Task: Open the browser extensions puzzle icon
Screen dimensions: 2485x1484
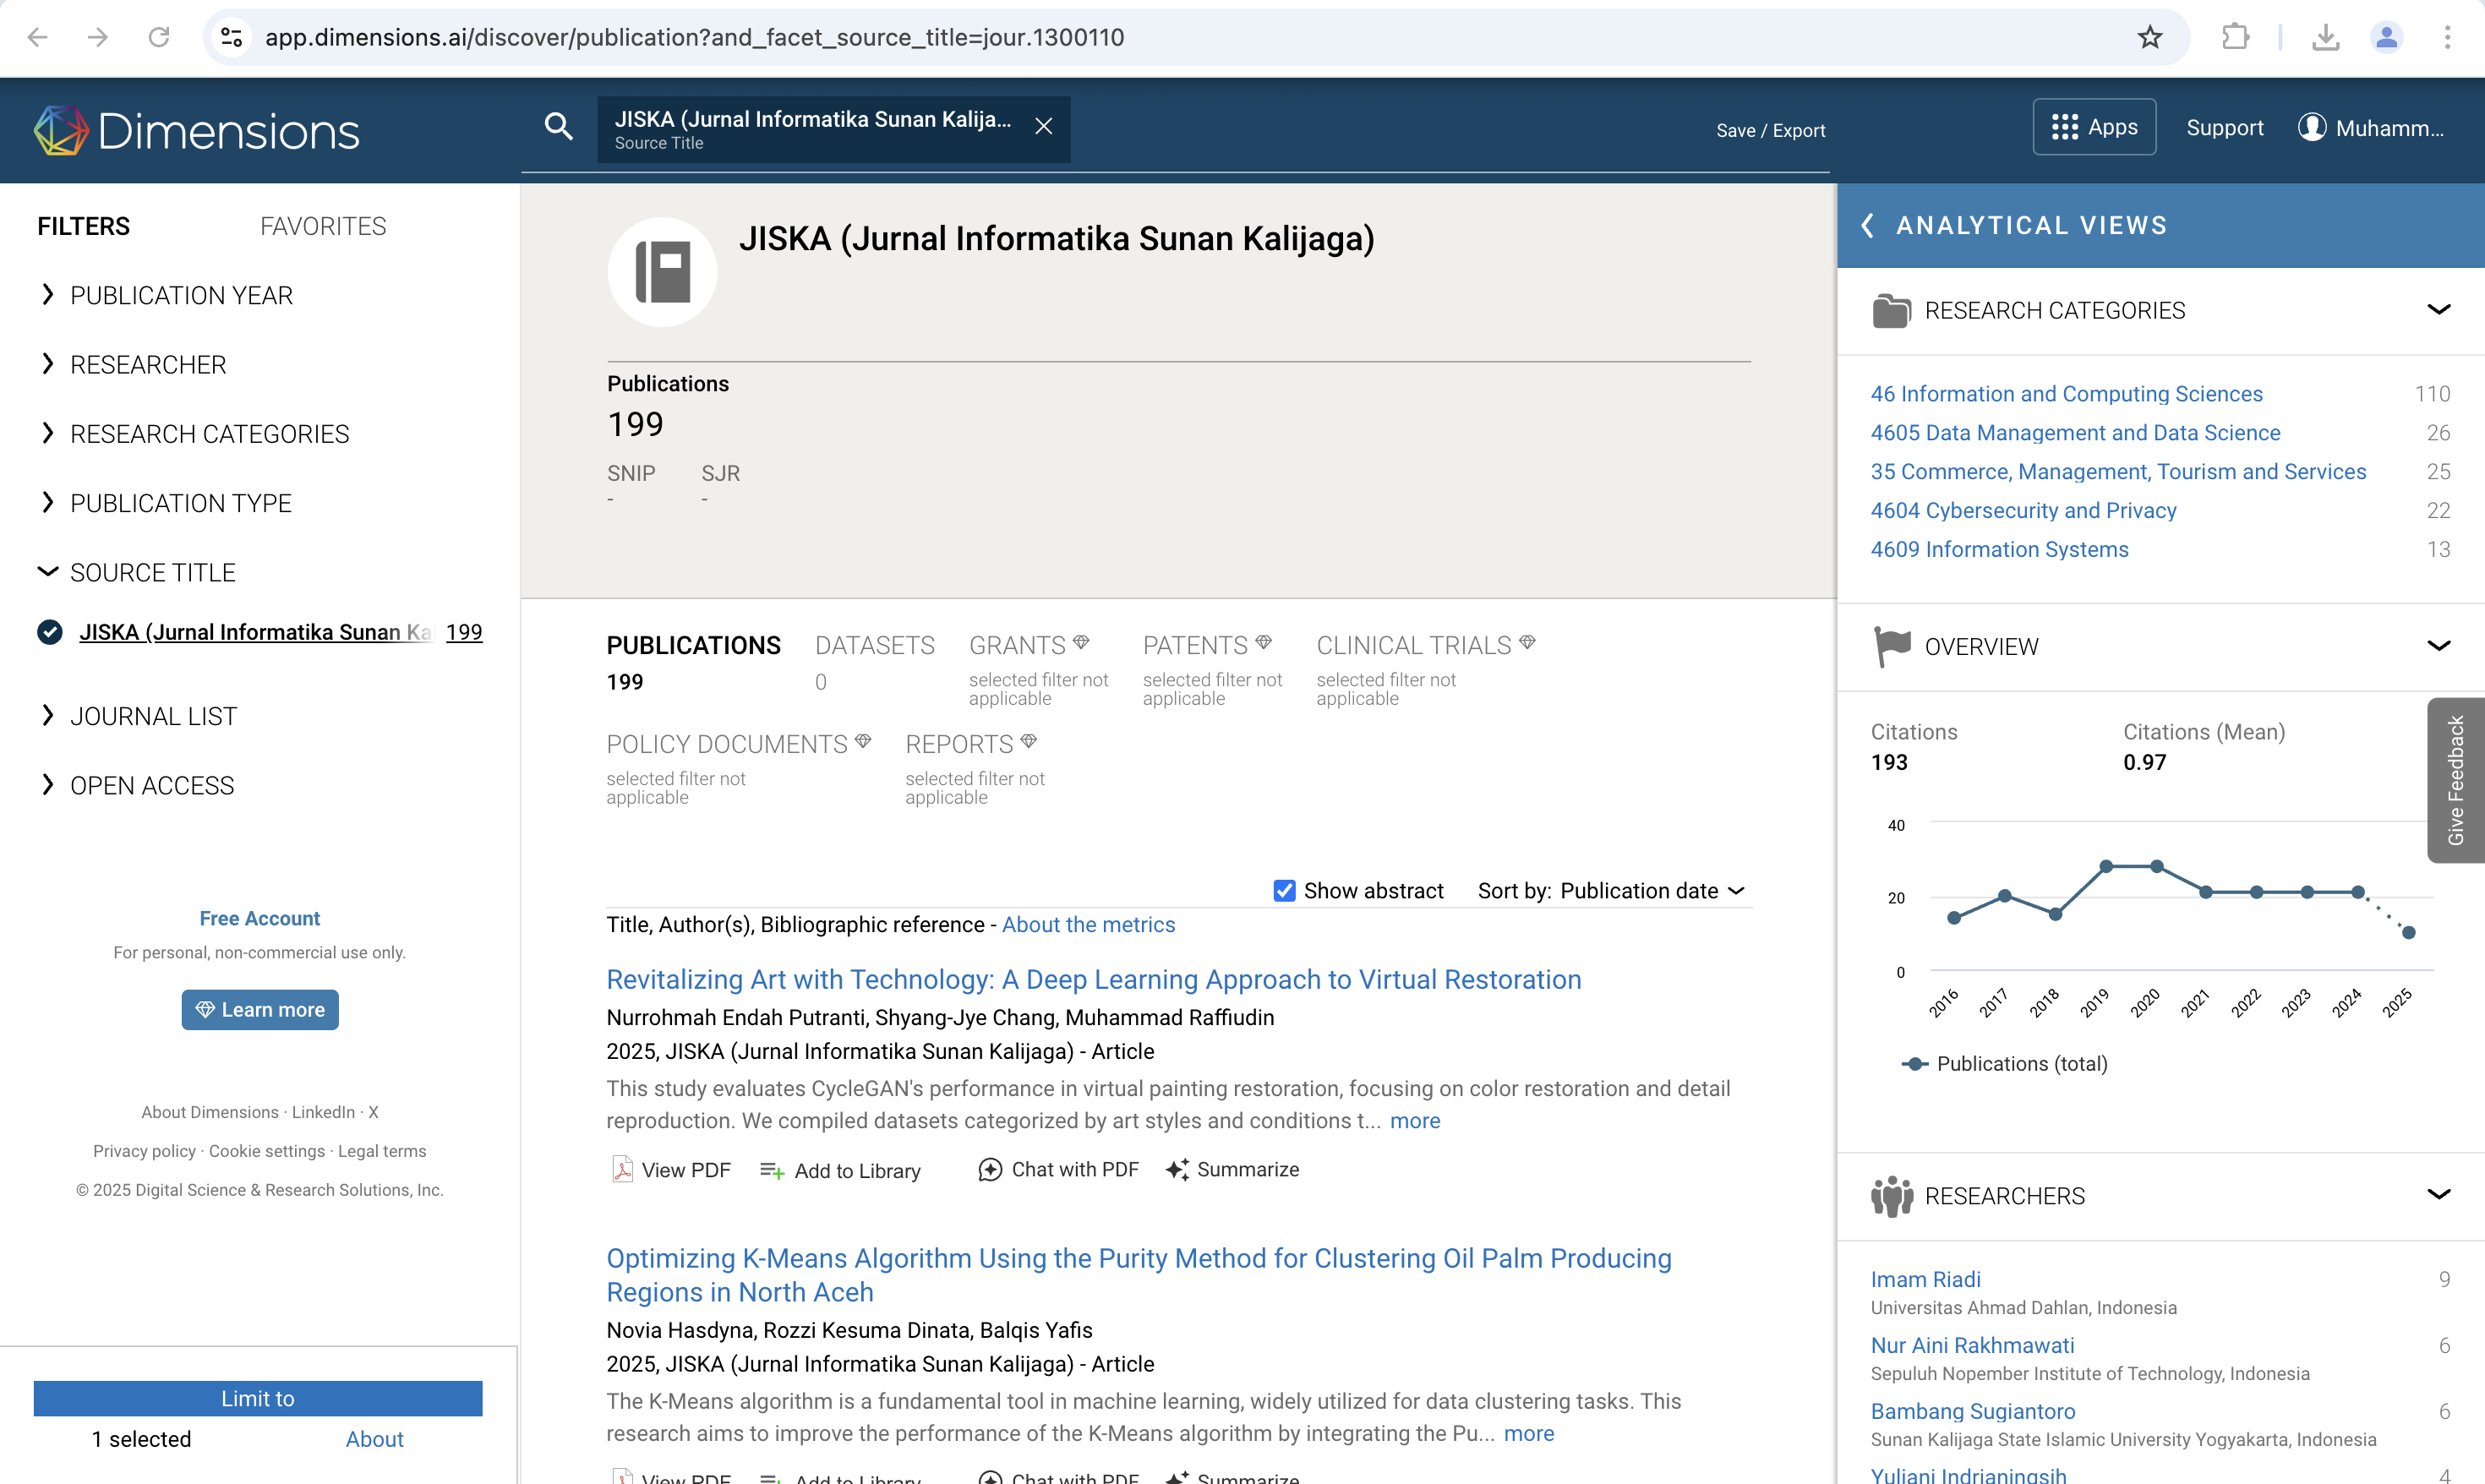Action: pyautogui.click(x=2235, y=38)
